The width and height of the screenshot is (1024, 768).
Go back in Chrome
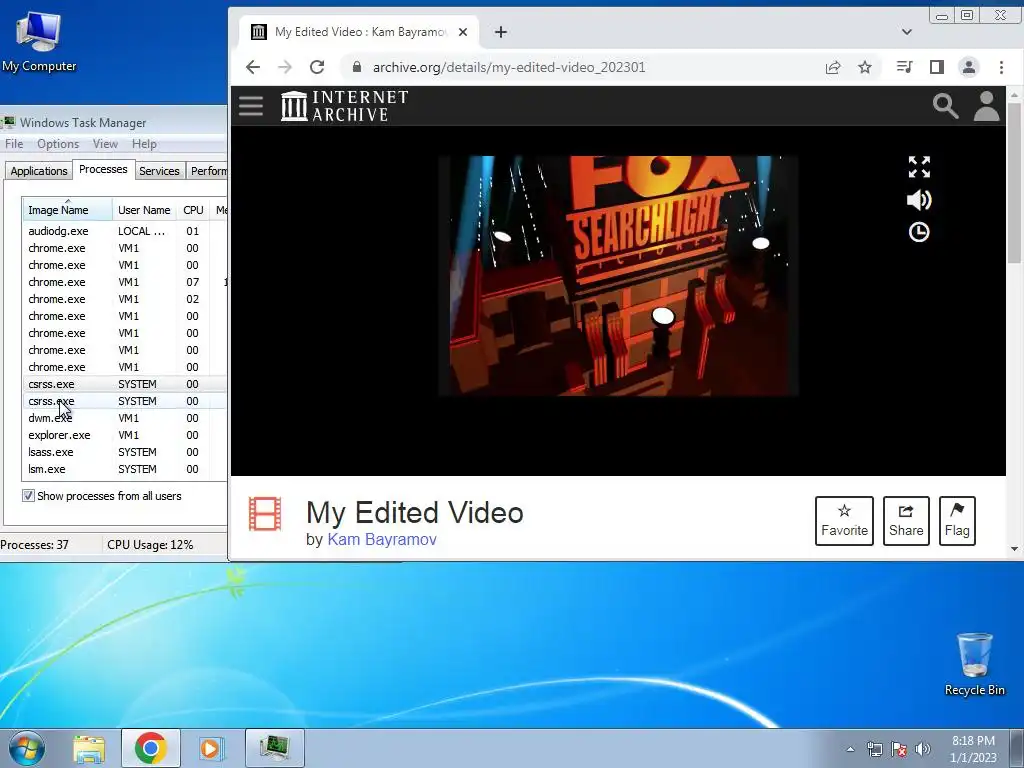[x=253, y=67]
